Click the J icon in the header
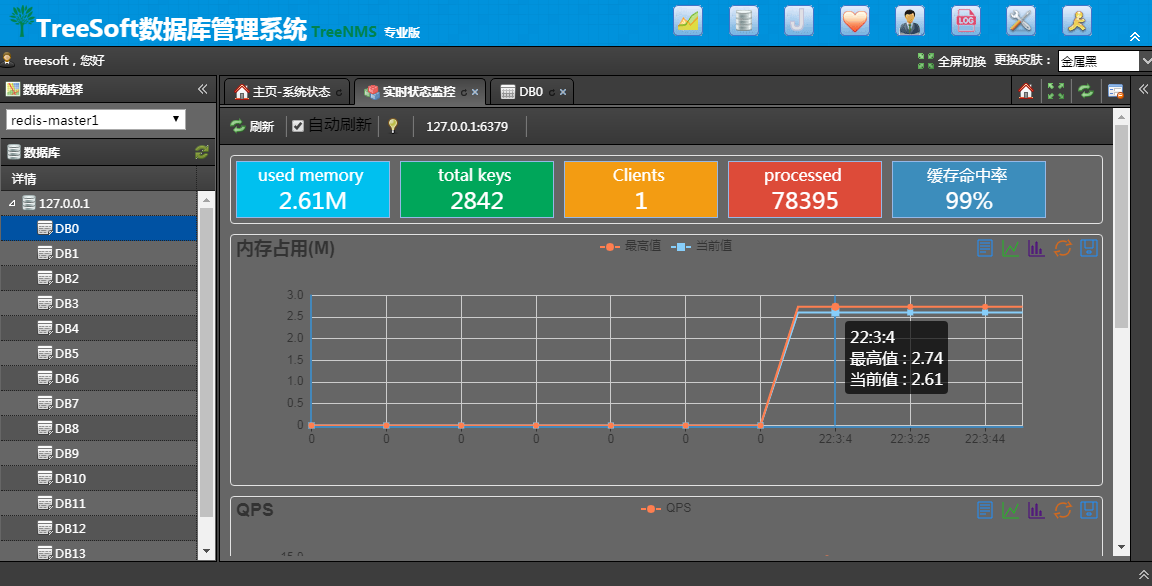This screenshot has height=586, width=1152. coord(799,21)
